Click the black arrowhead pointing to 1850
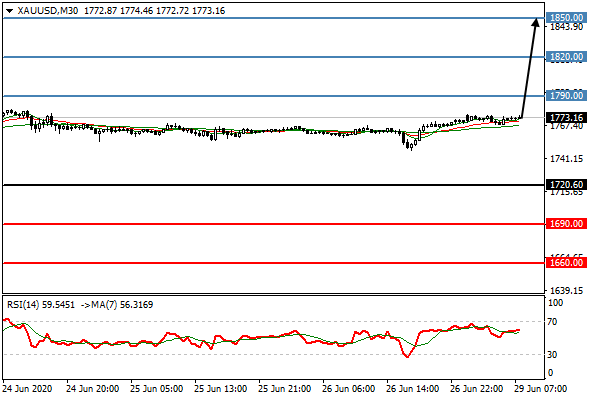 [536, 23]
